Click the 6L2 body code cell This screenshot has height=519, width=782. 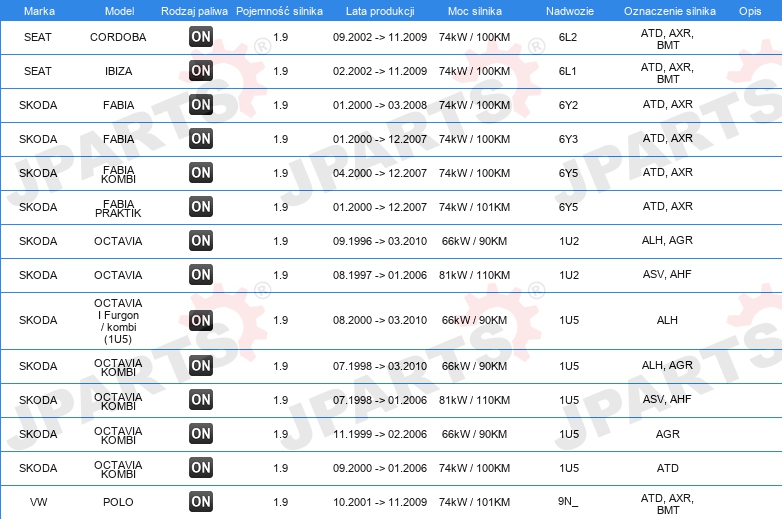click(x=568, y=37)
